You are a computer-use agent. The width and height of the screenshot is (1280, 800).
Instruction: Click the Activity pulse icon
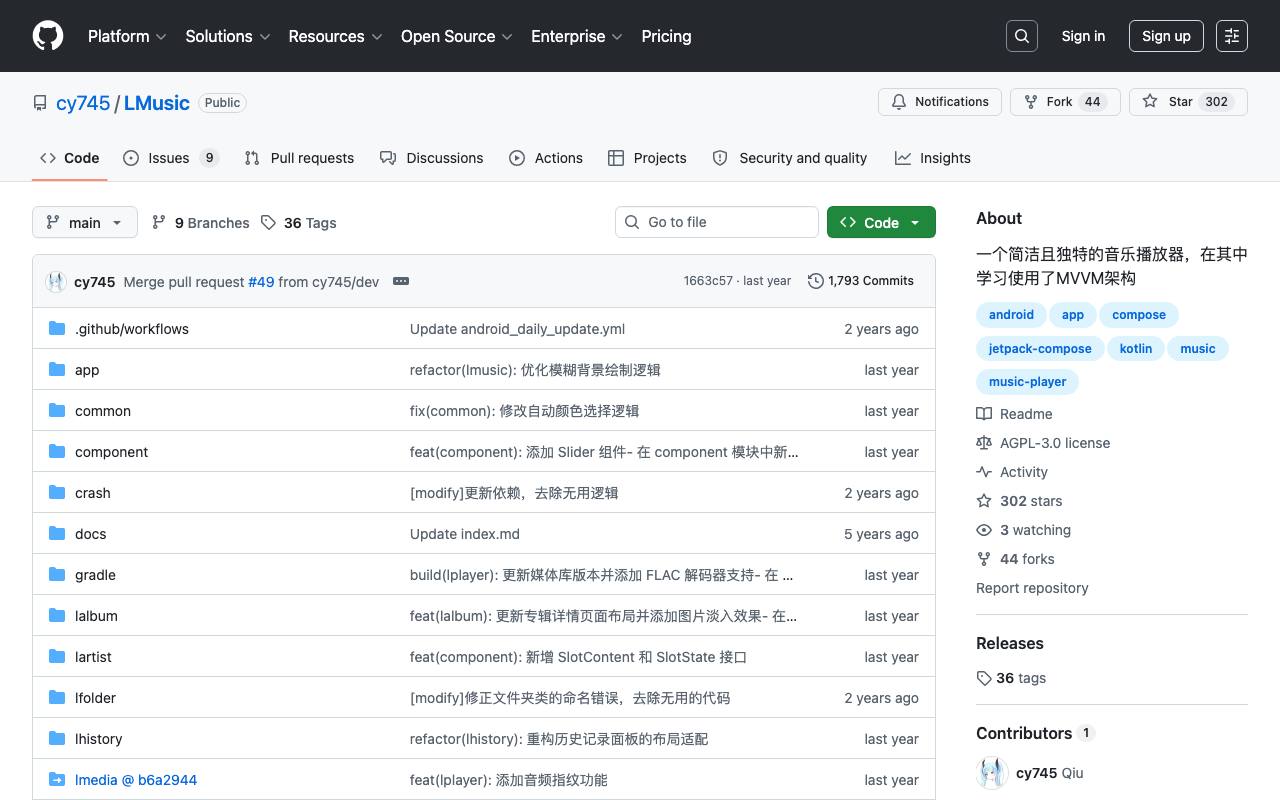(984, 472)
